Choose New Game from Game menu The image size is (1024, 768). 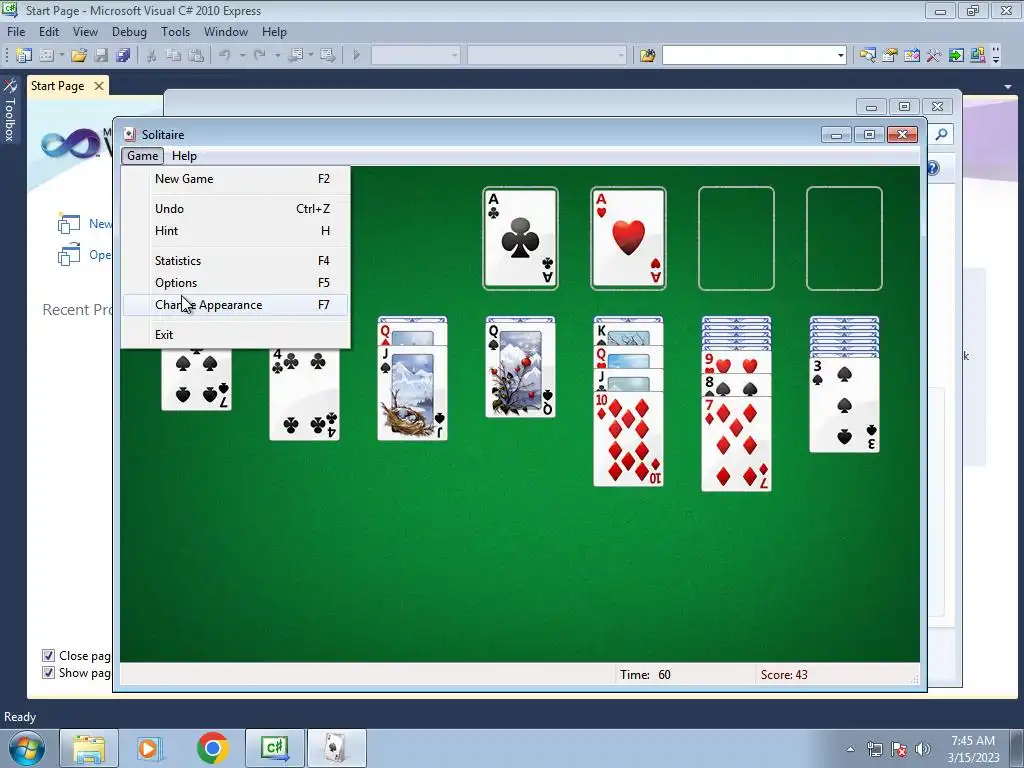(236, 179)
